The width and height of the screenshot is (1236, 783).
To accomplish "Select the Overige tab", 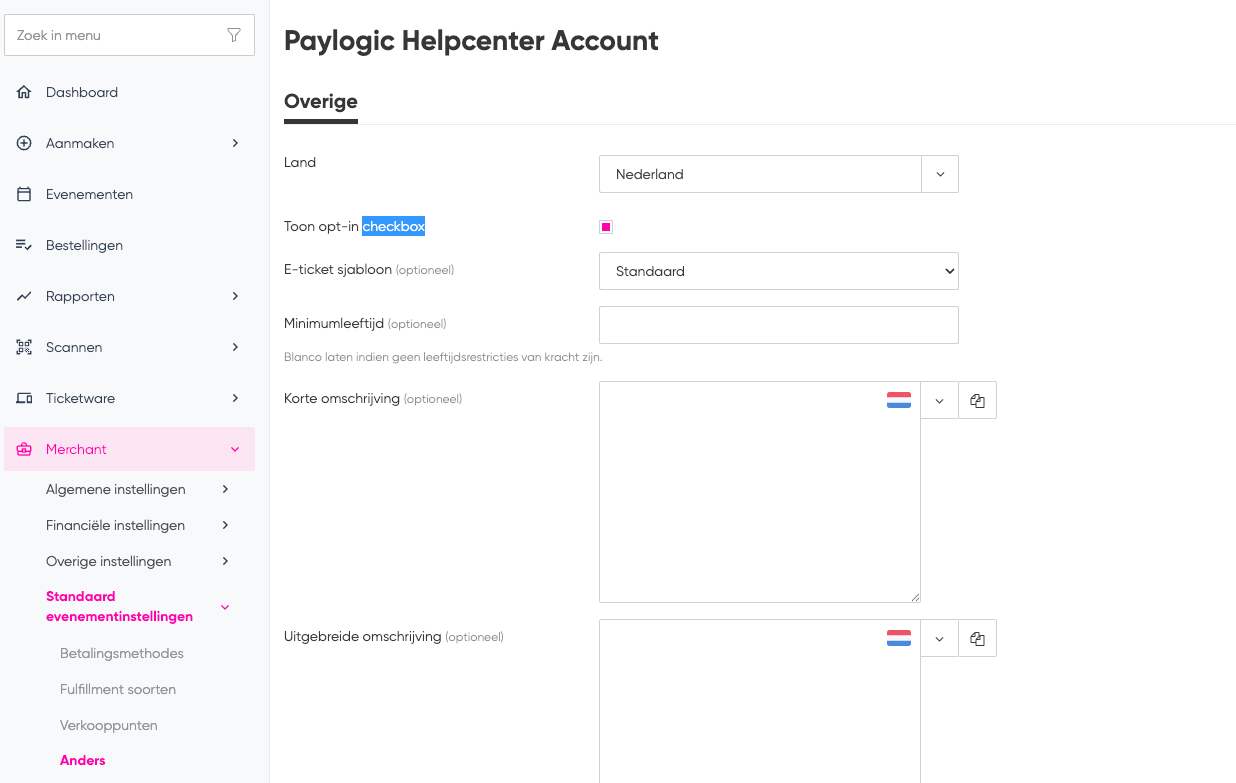I will (x=321, y=101).
